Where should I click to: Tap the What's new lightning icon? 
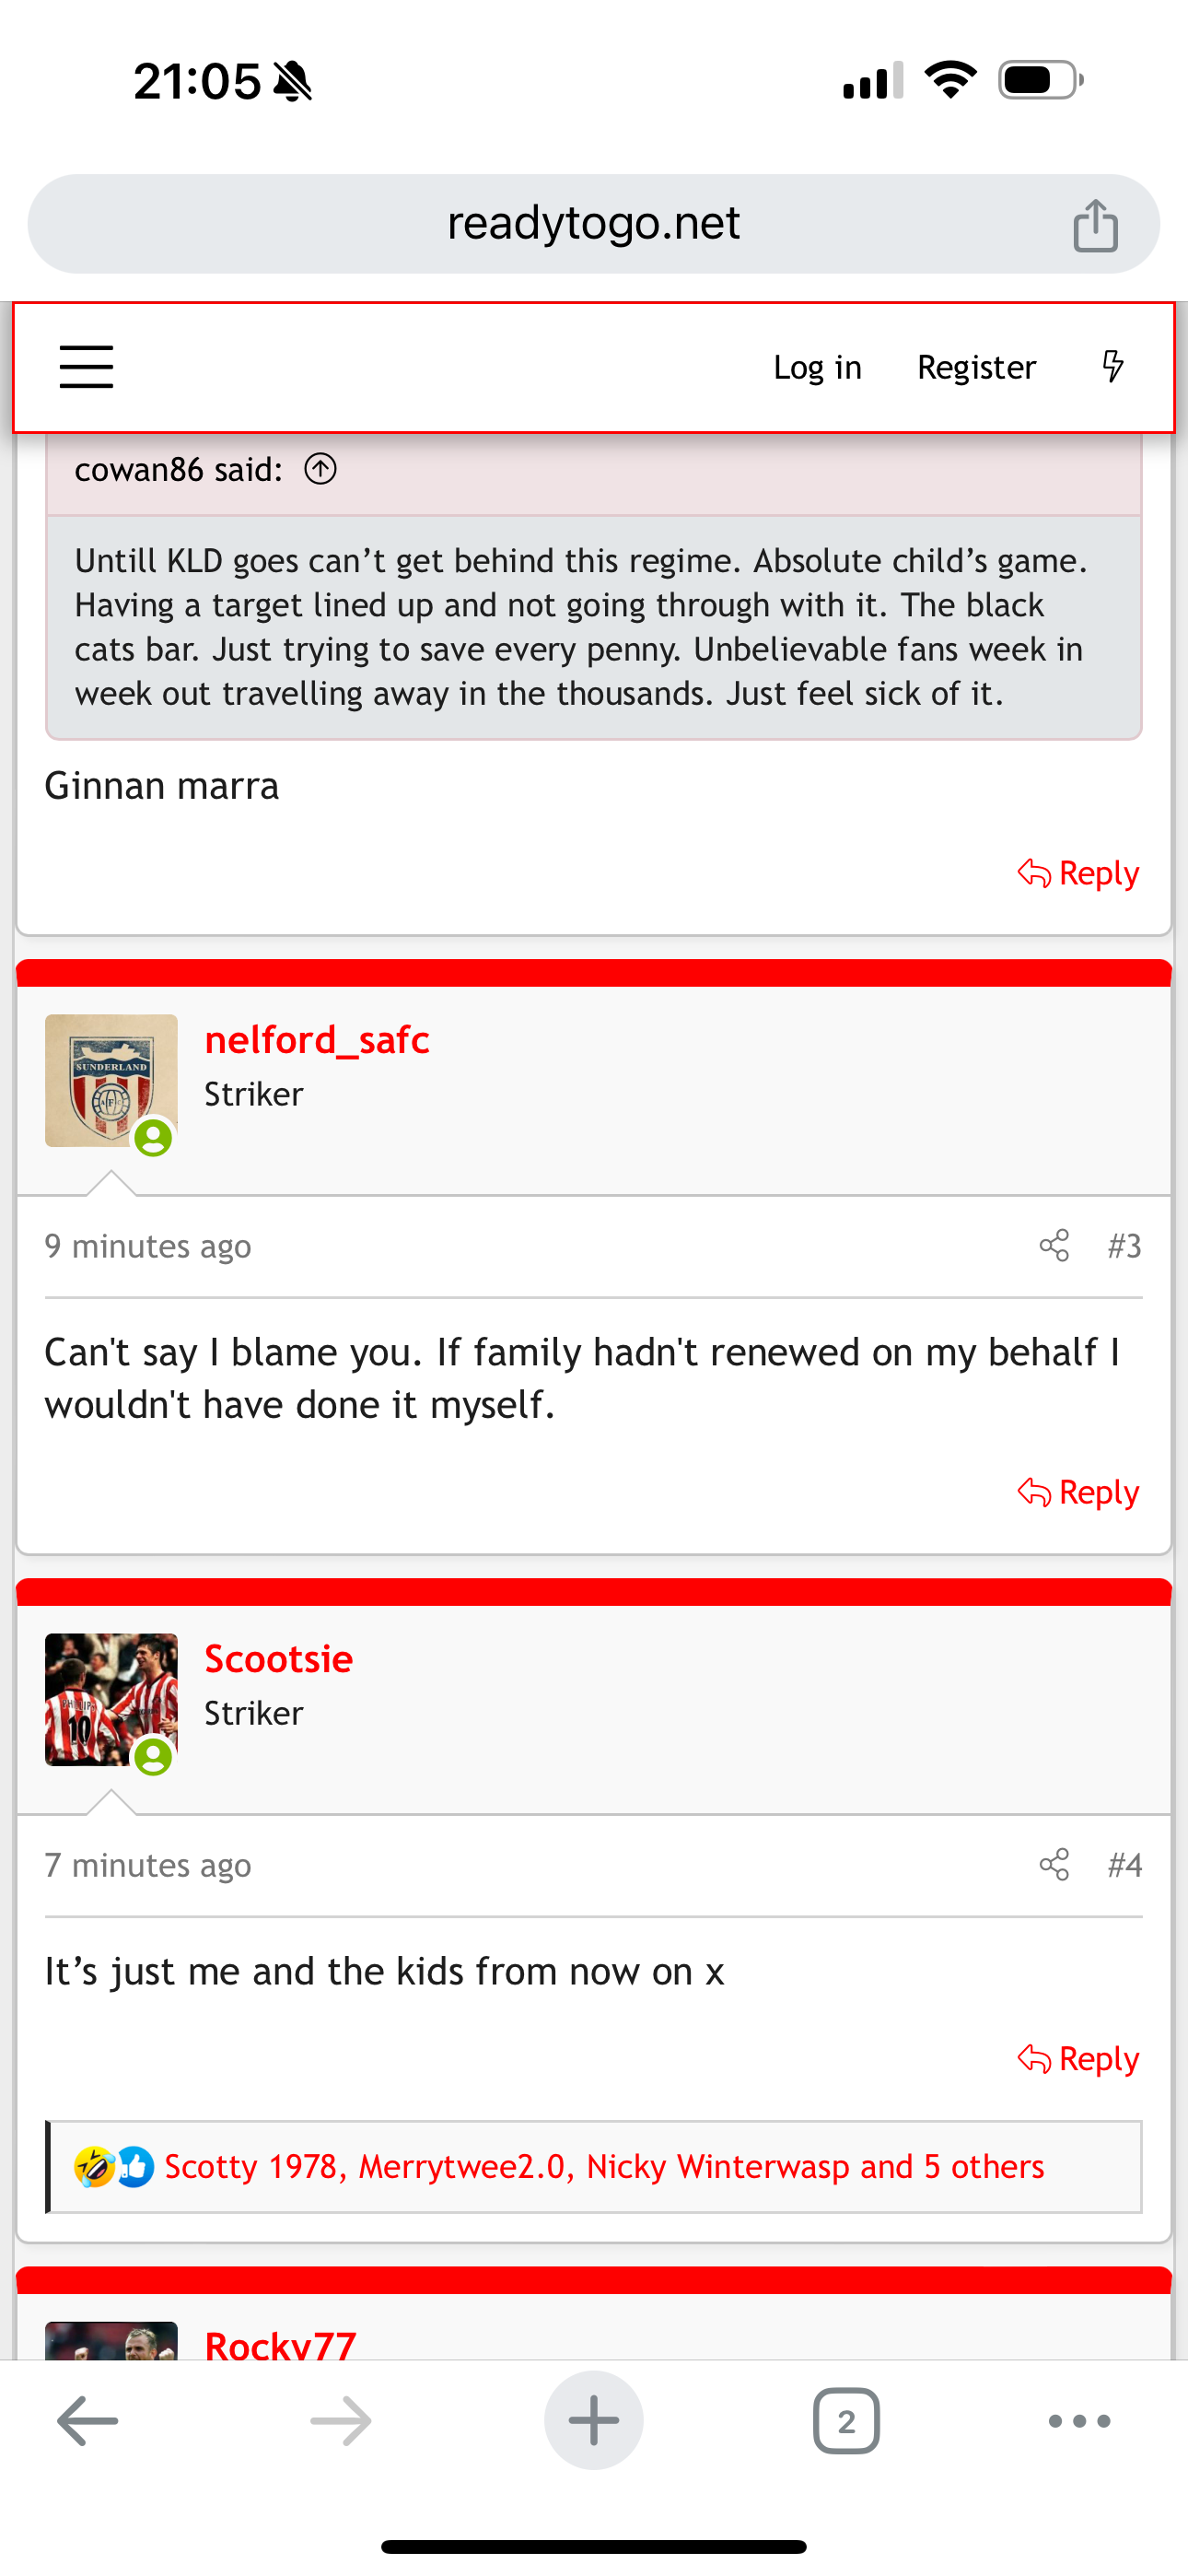pos(1112,366)
